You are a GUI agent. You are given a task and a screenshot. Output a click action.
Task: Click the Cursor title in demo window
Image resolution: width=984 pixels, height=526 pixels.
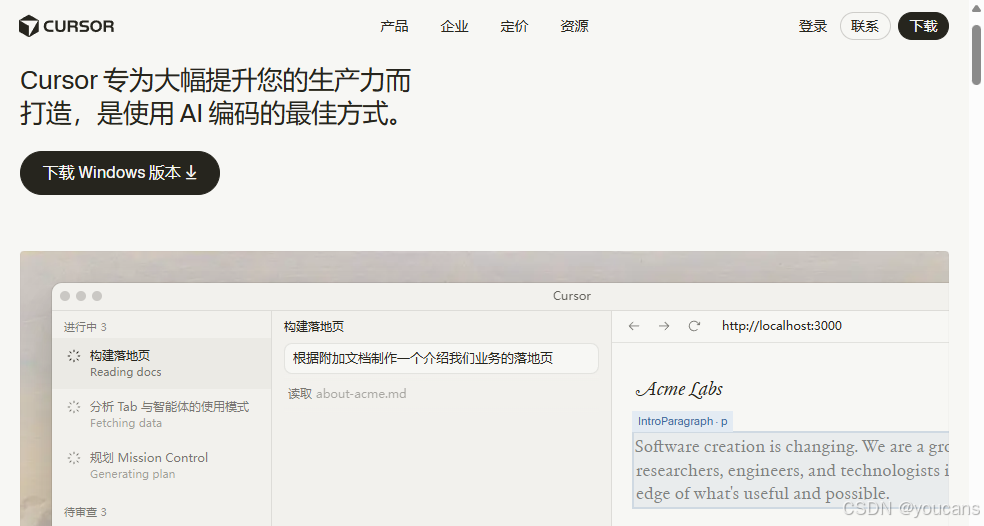(572, 296)
